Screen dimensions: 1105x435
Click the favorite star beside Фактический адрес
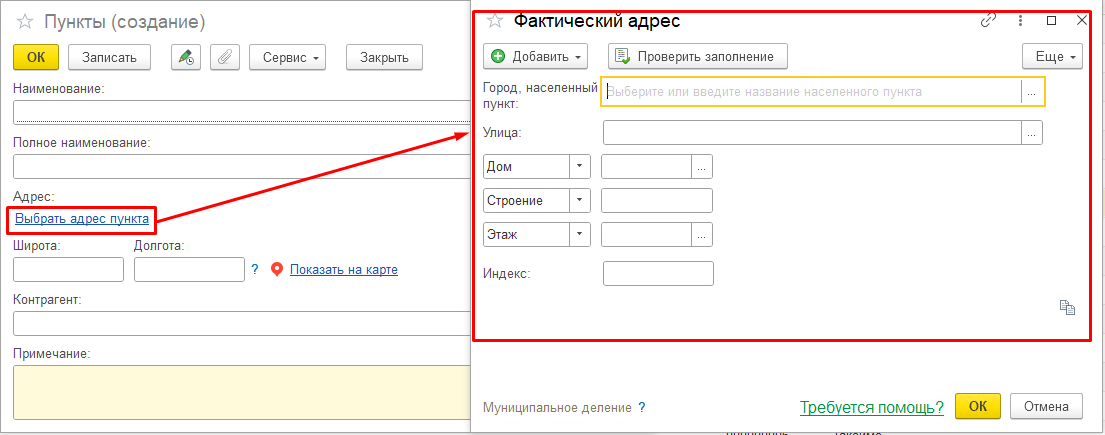[495, 20]
